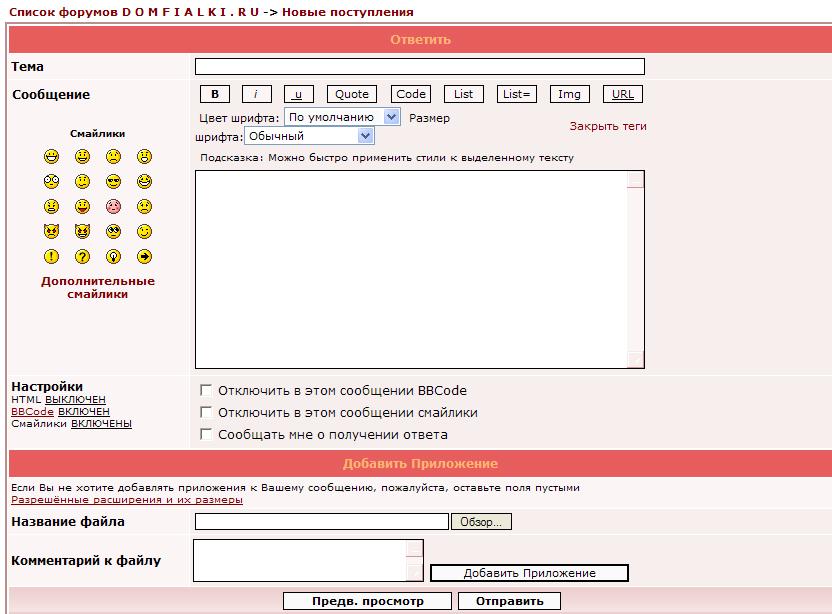Click the white 'Добавить Приложение' button
This screenshot has width=832, height=614.
[x=530, y=573]
